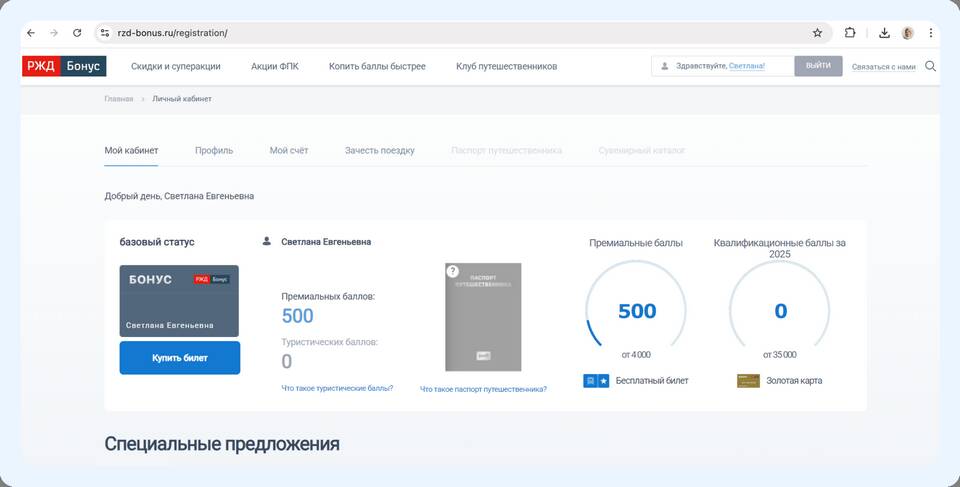Click the free ticket icon
Screen dimensions: 960x487
click(596, 381)
